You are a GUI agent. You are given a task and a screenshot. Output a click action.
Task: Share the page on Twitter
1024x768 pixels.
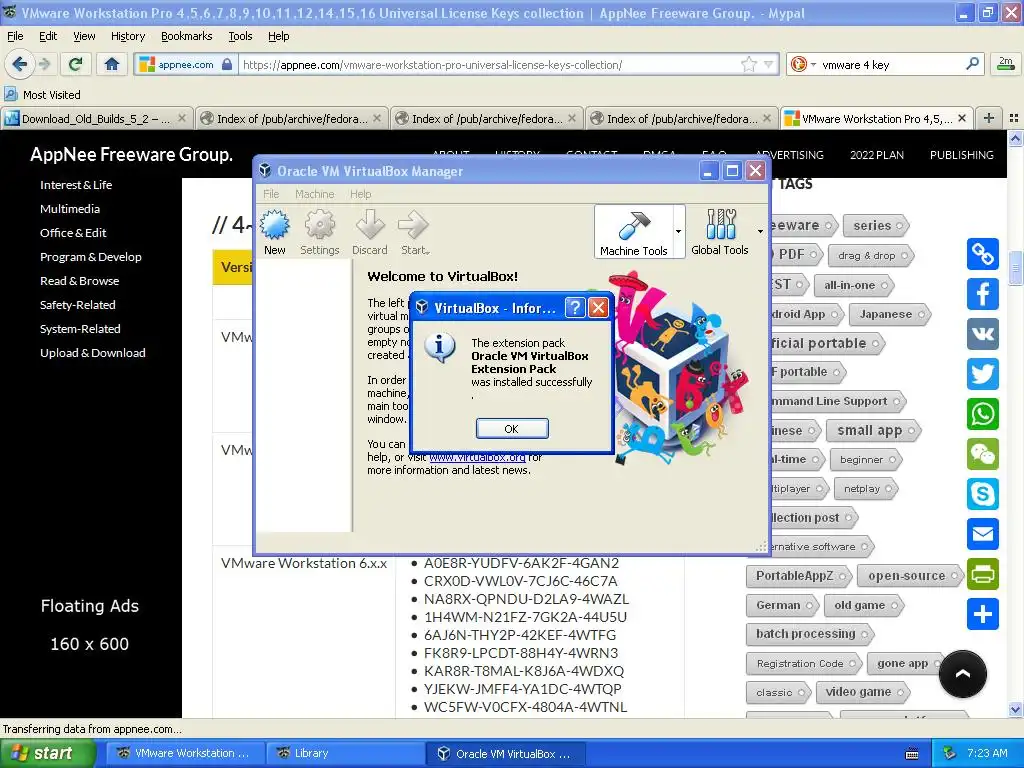coord(983,374)
